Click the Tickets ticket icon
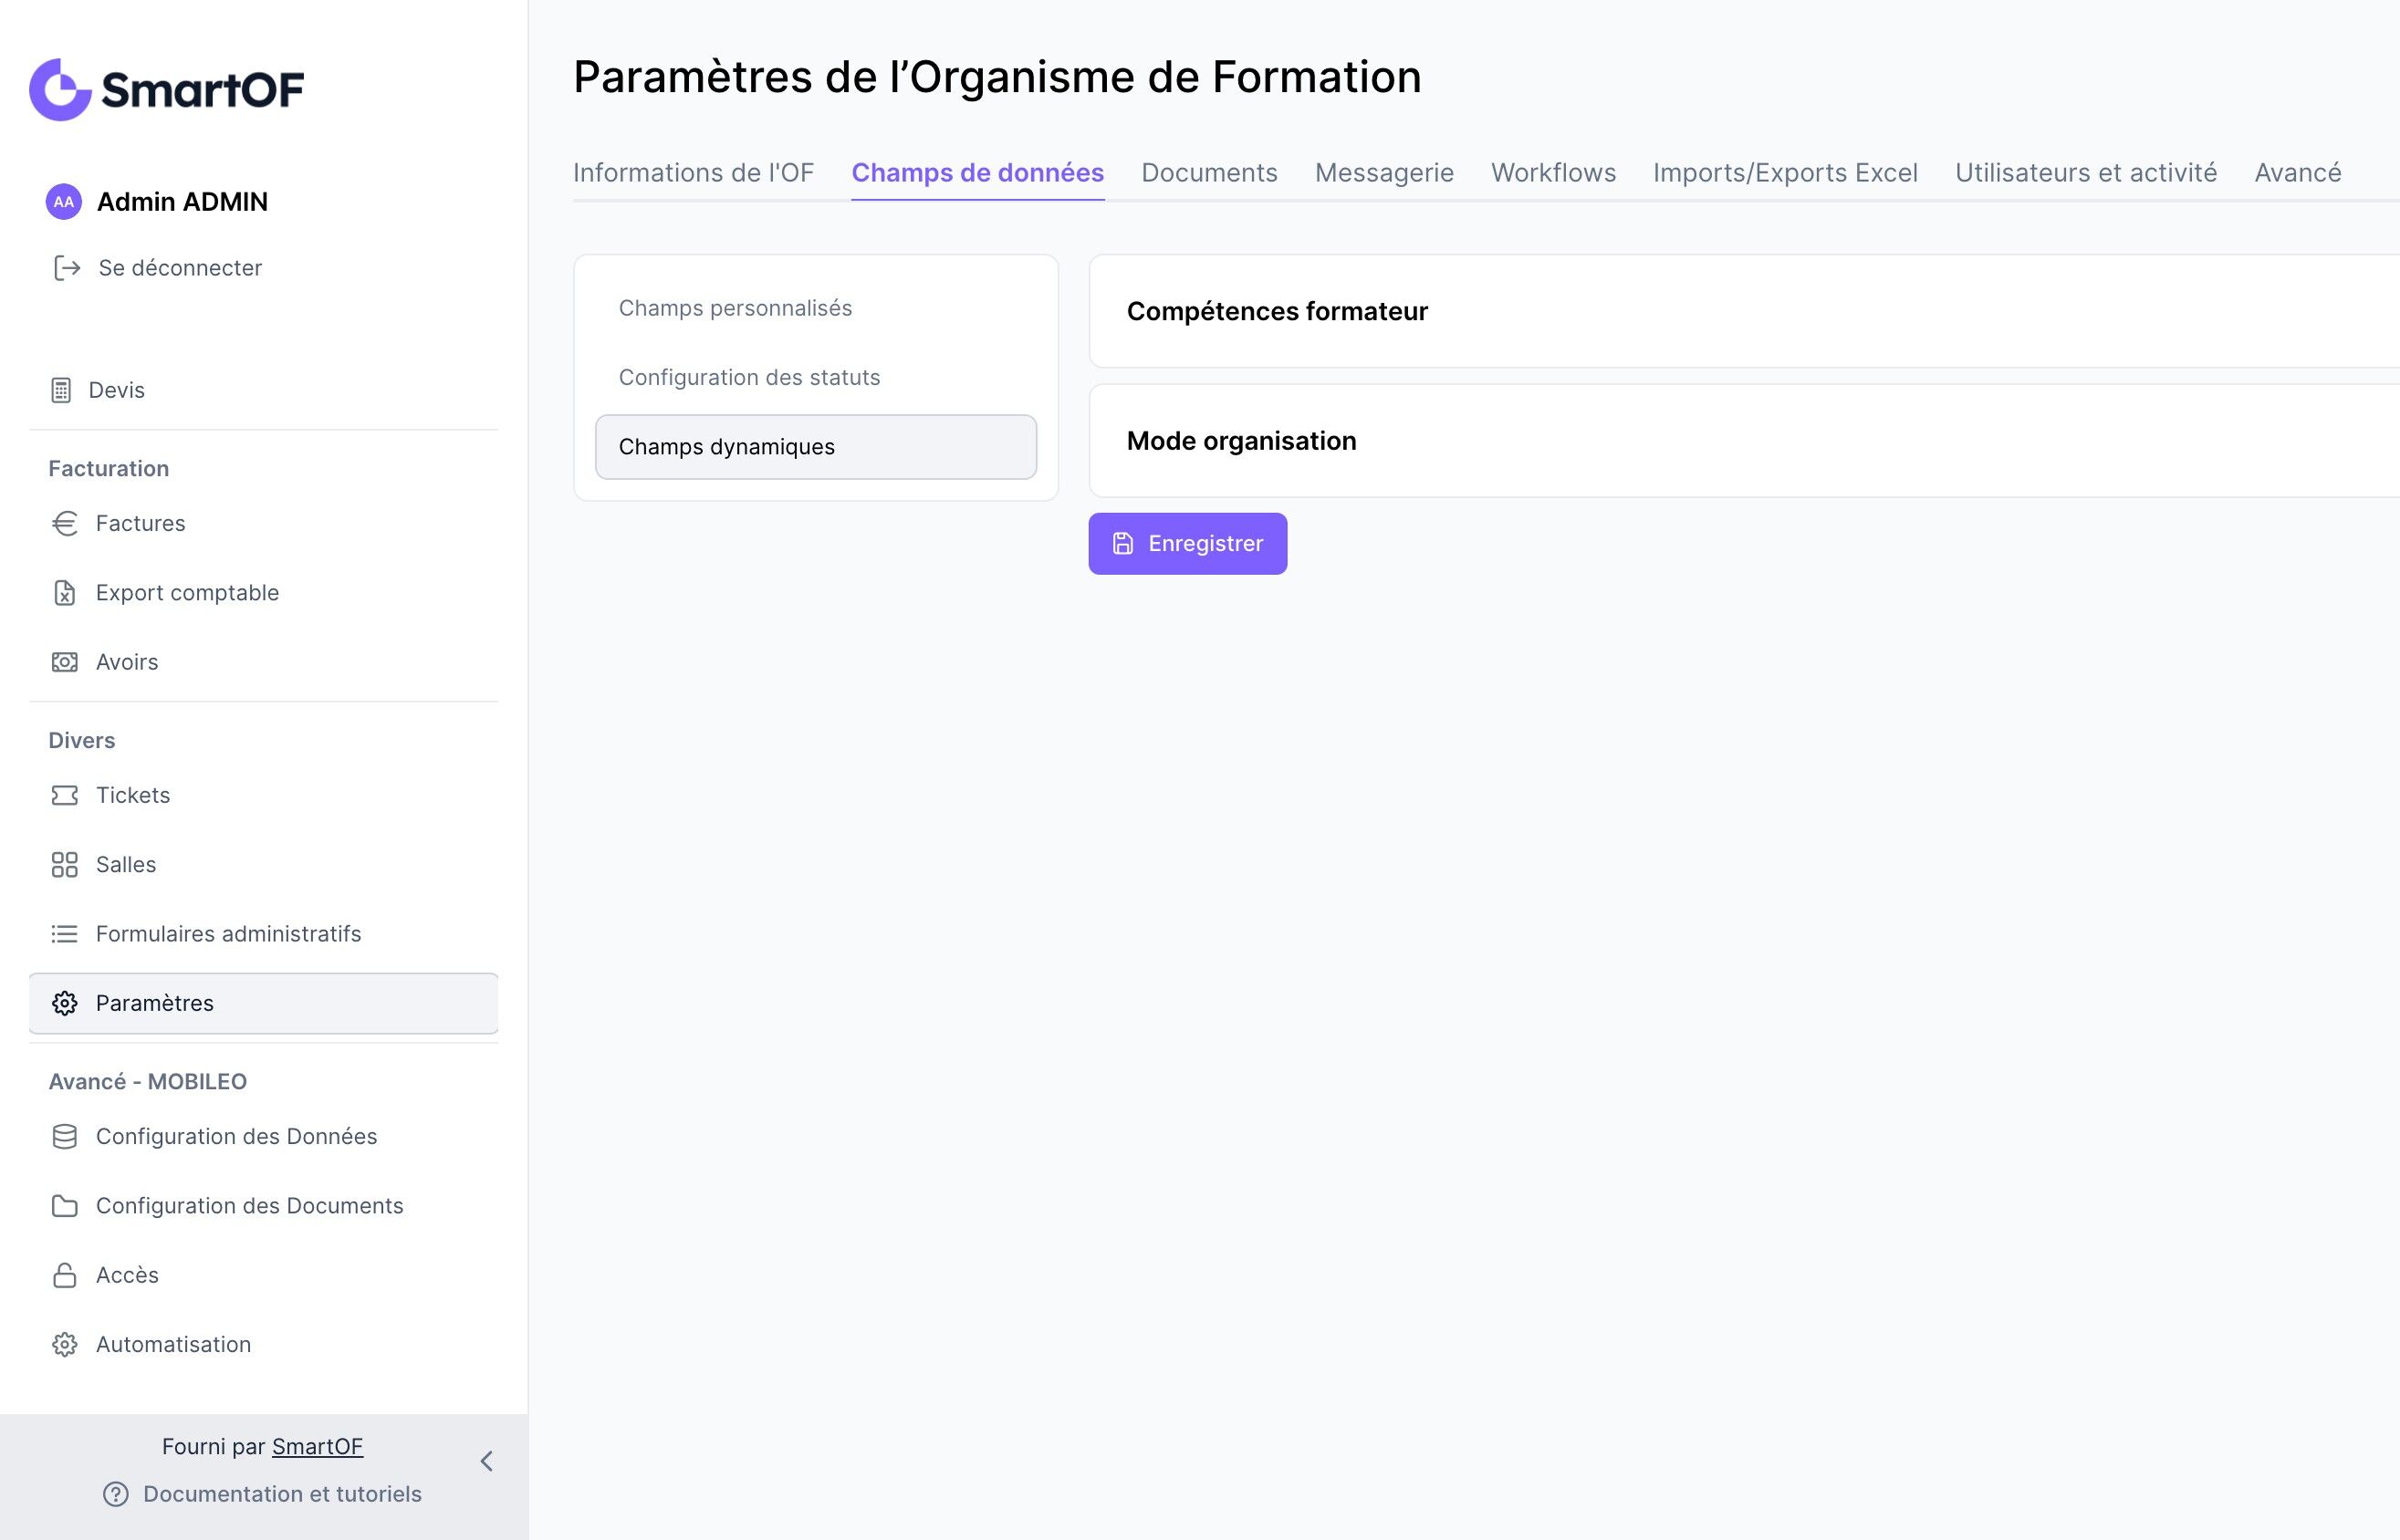Screen dimensions: 2400x1540 (65, 795)
